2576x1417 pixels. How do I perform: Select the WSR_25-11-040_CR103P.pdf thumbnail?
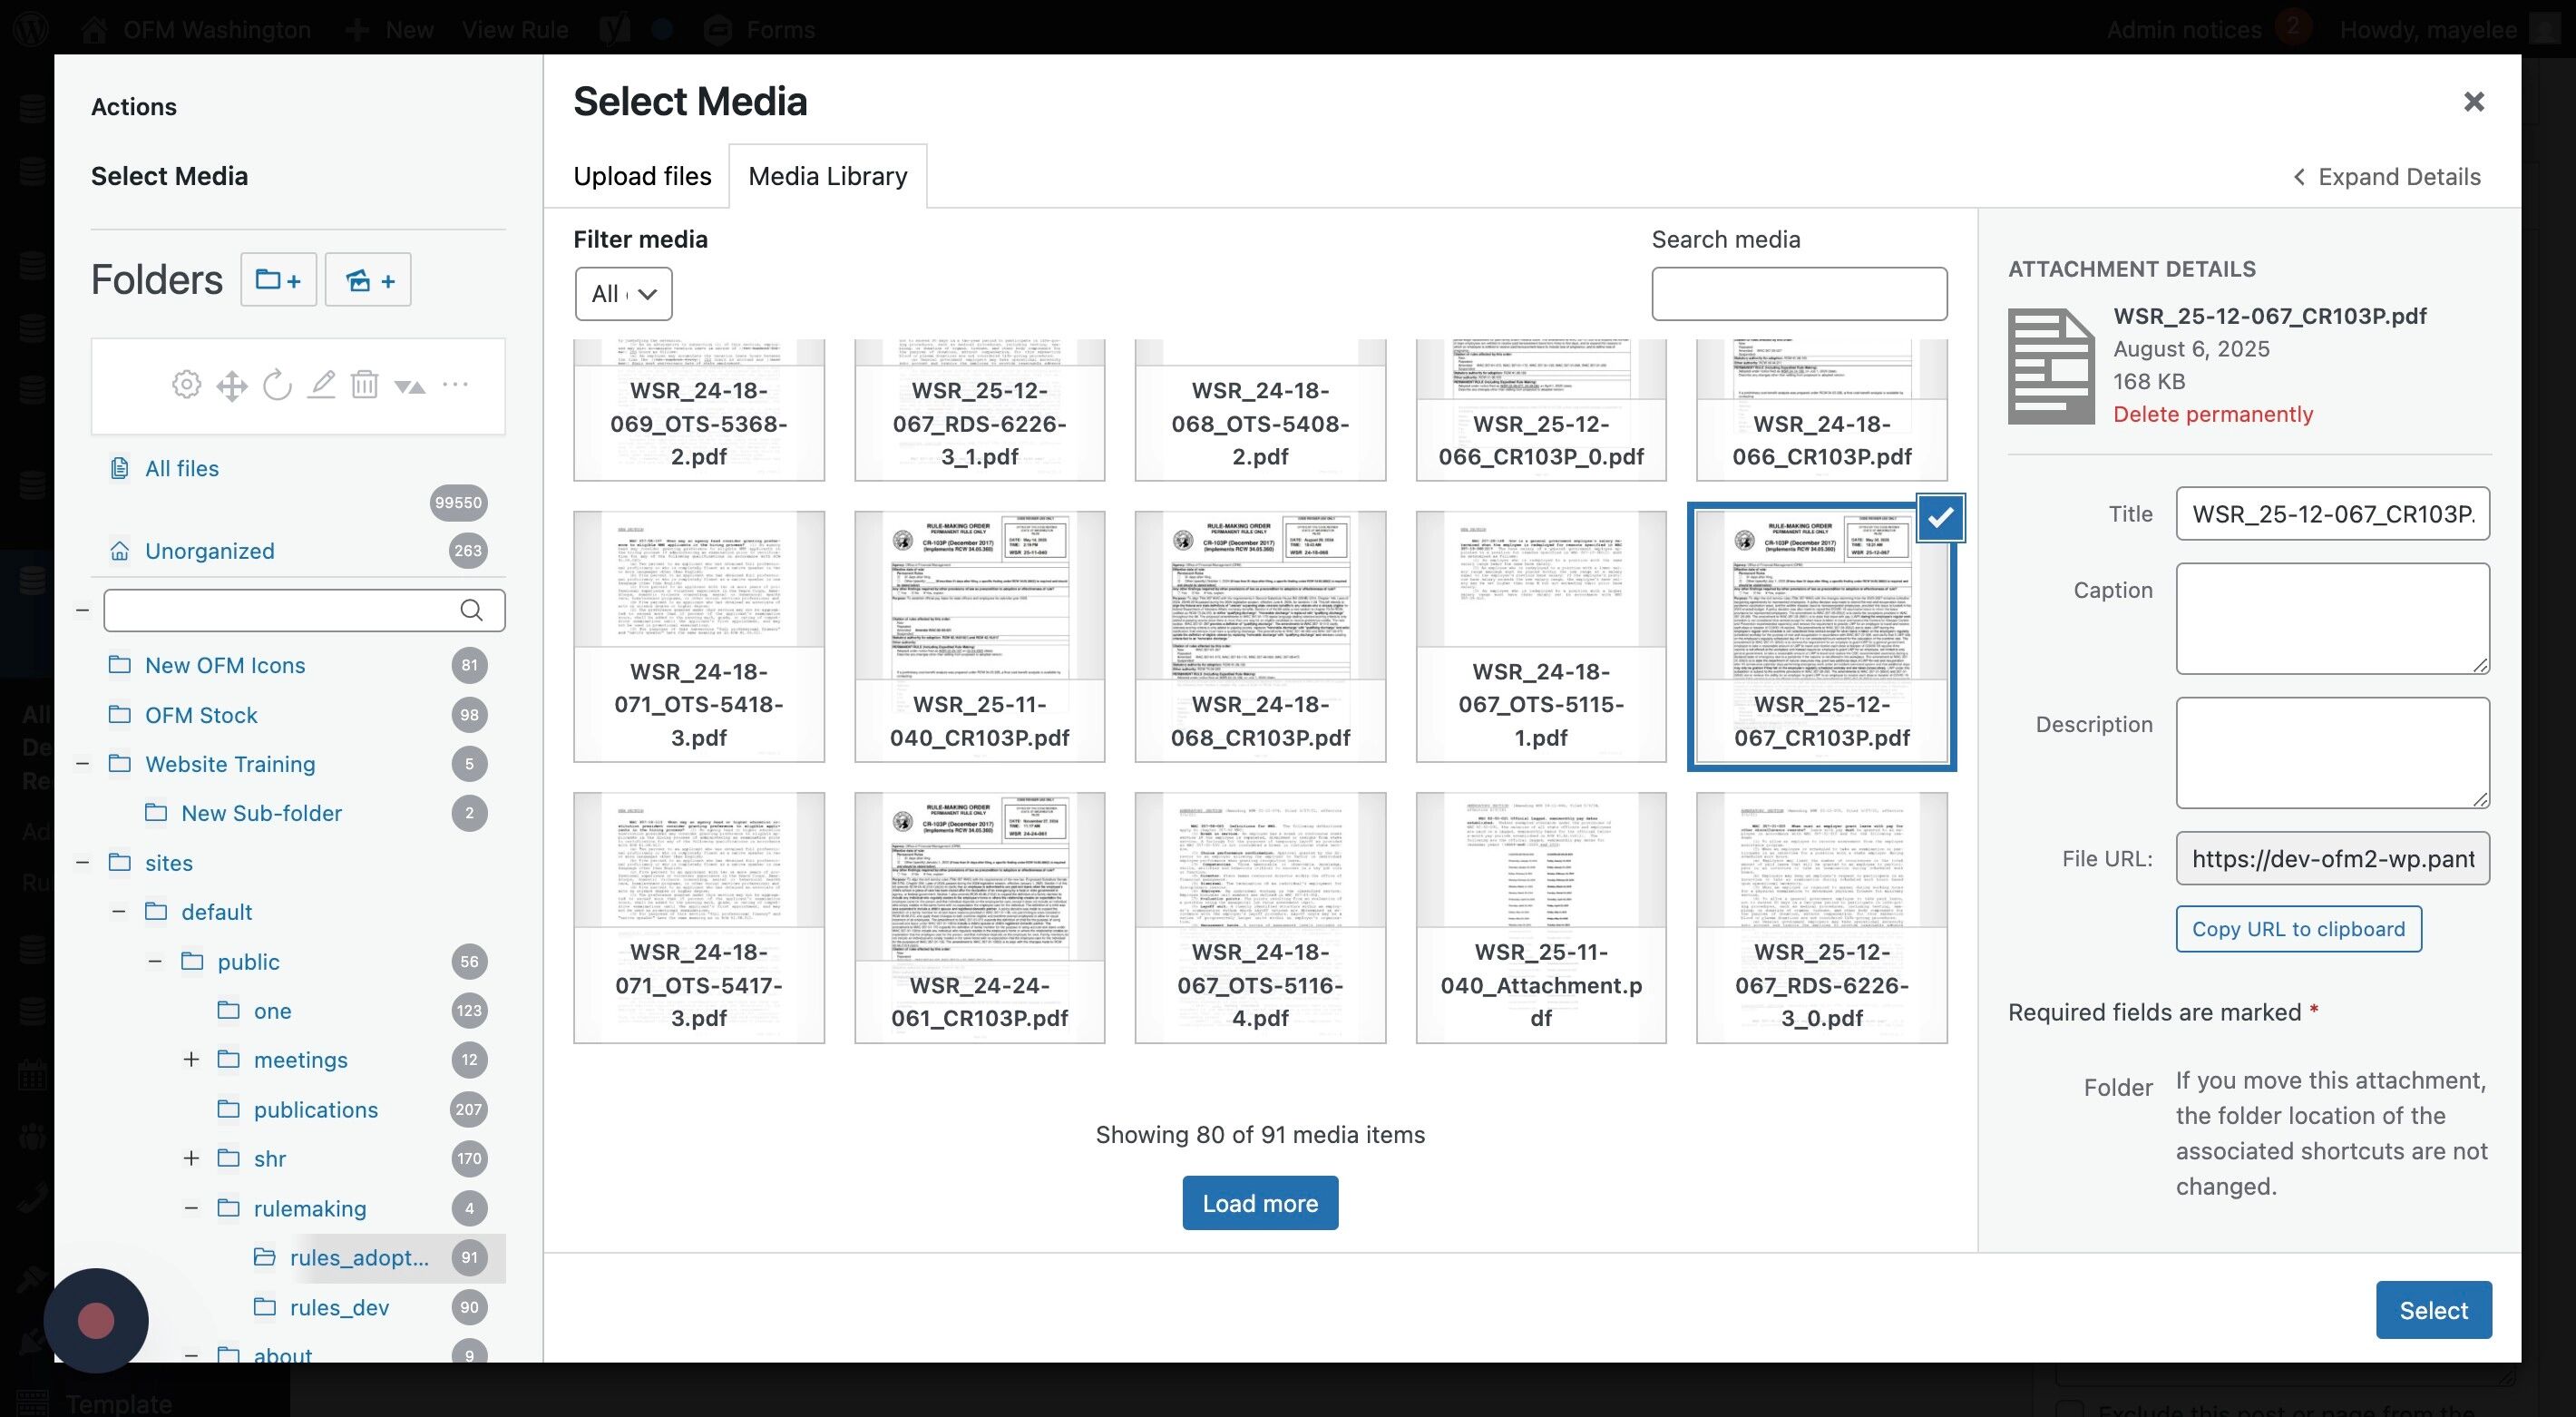979,636
